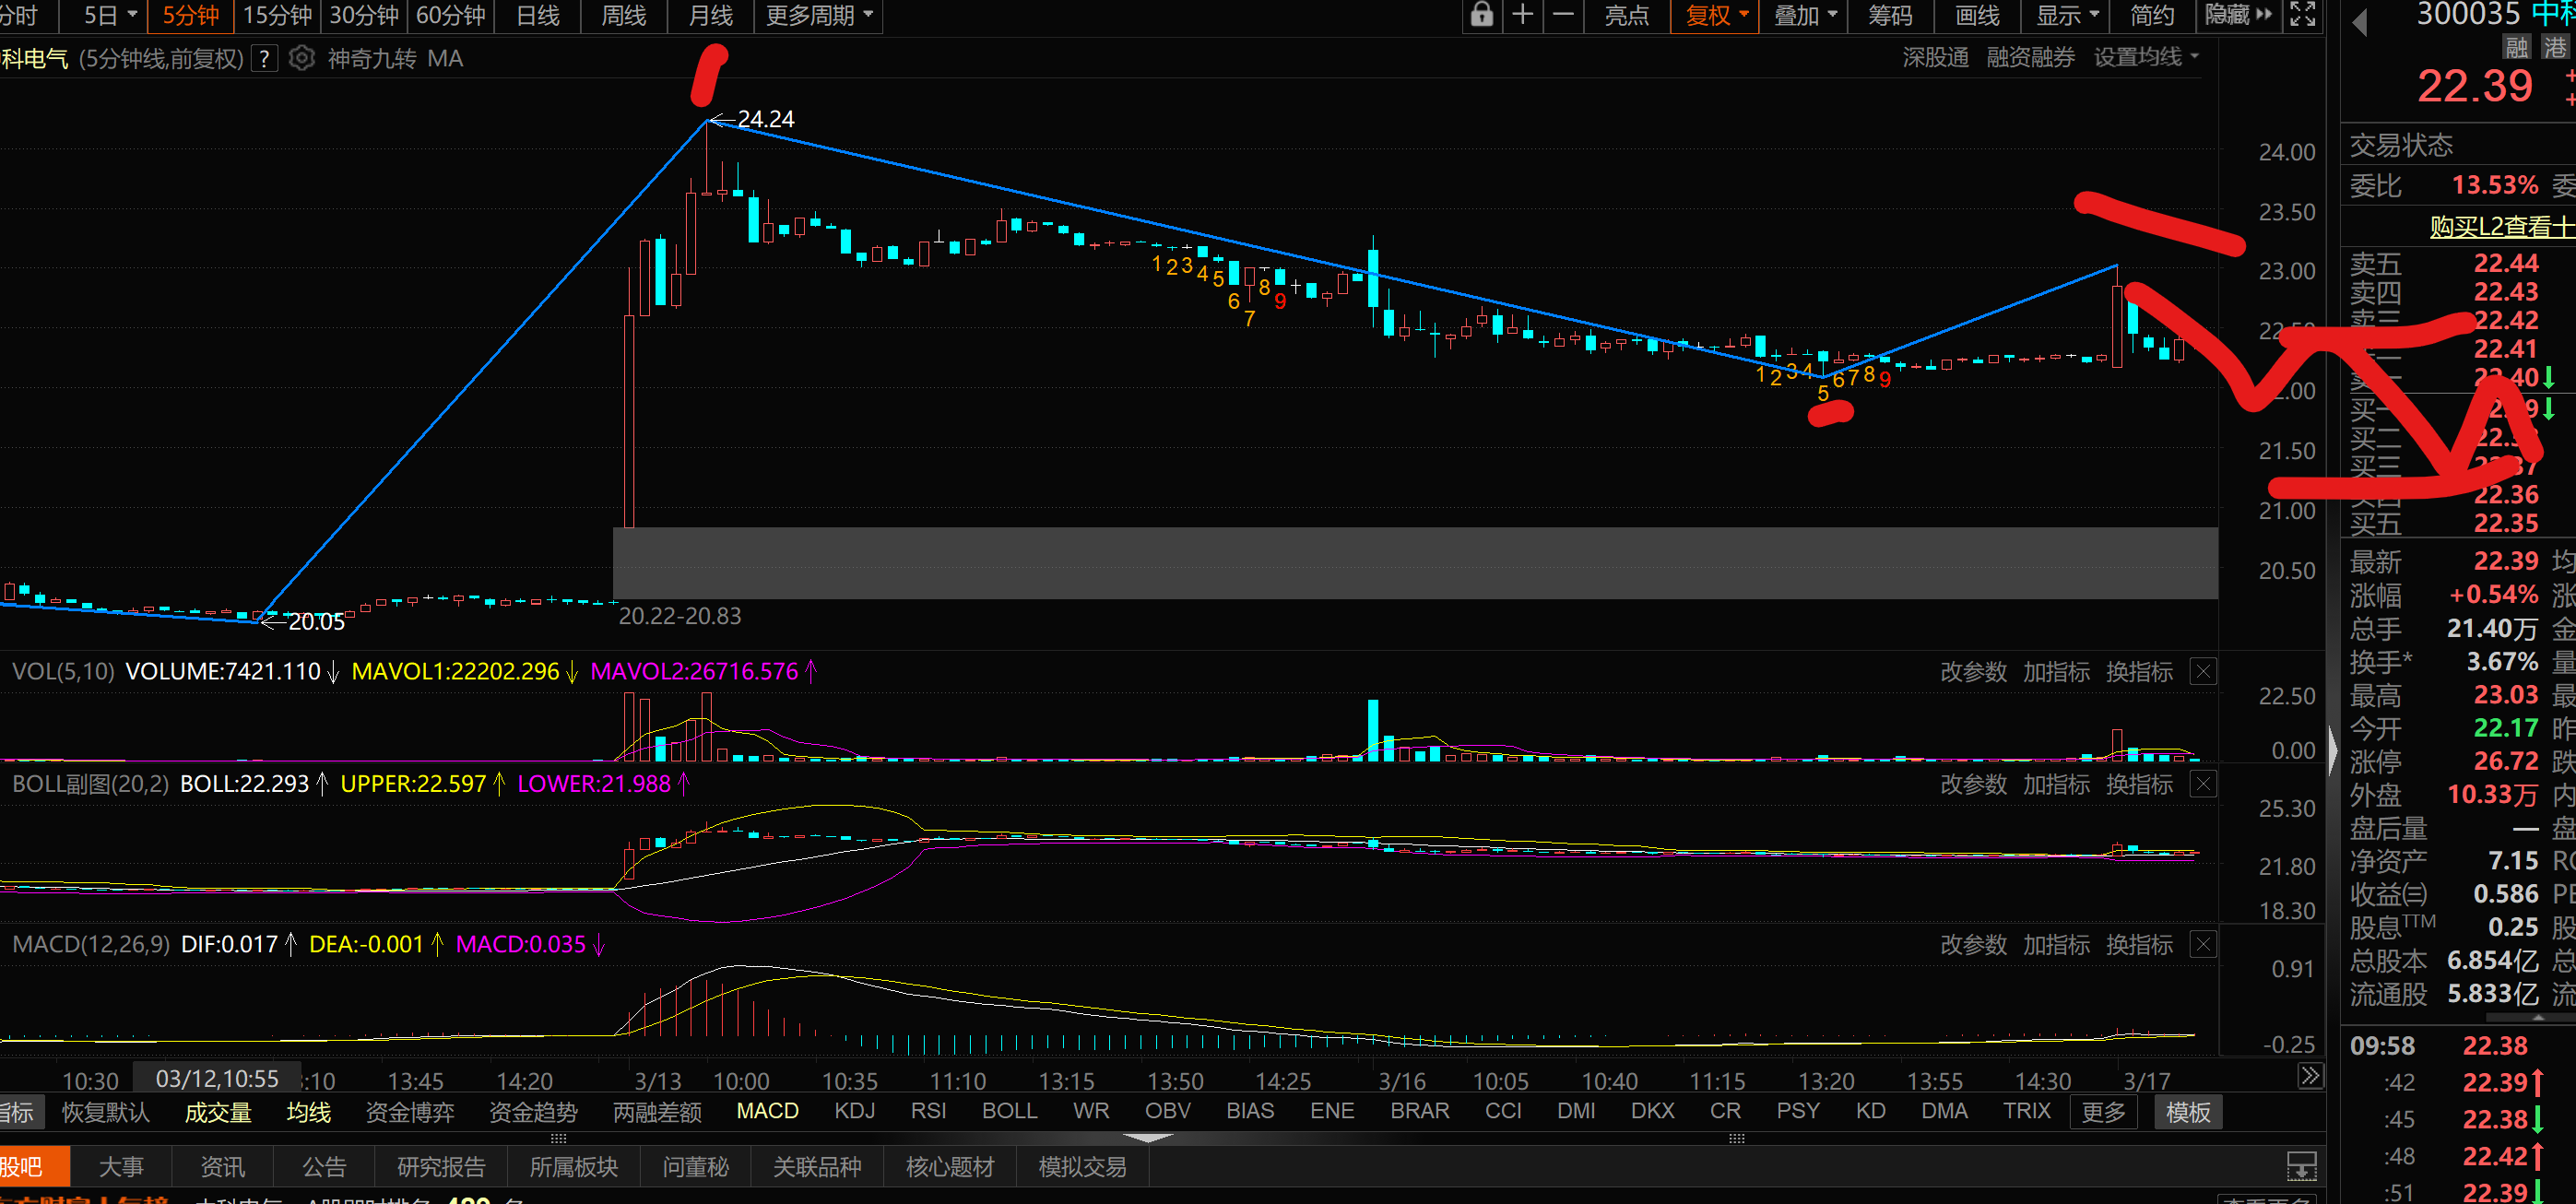Click the lock chart icon

1481,15
